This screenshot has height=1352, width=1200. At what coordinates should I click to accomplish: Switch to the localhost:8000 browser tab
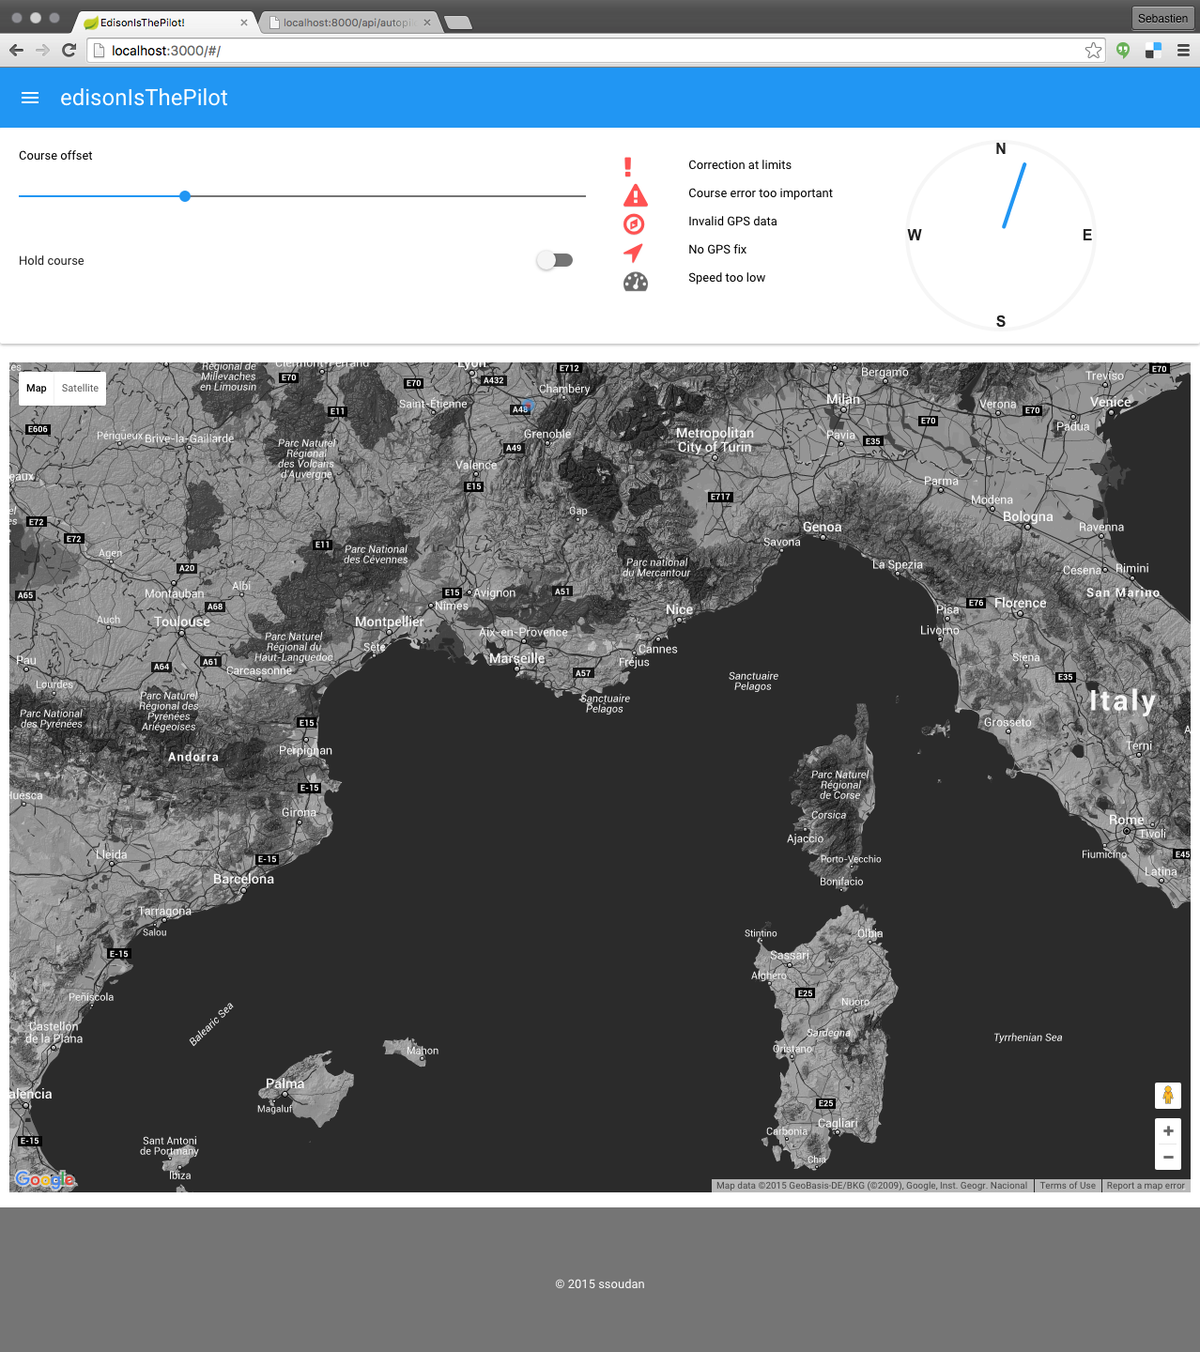pyautogui.click(x=346, y=22)
